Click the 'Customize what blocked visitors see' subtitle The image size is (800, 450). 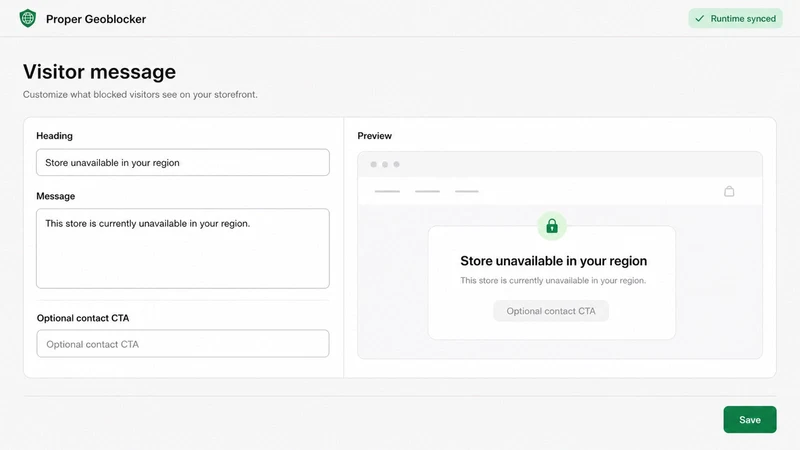click(x=140, y=94)
